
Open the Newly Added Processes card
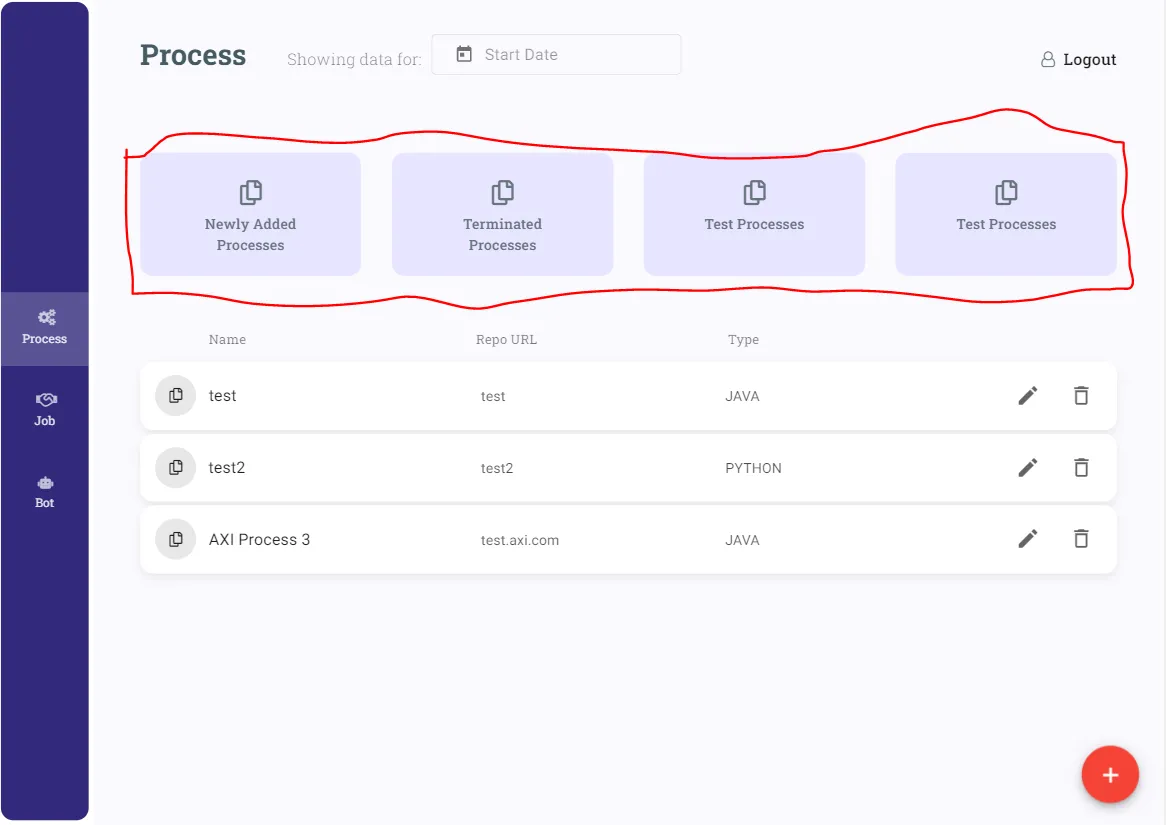[x=250, y=214]
